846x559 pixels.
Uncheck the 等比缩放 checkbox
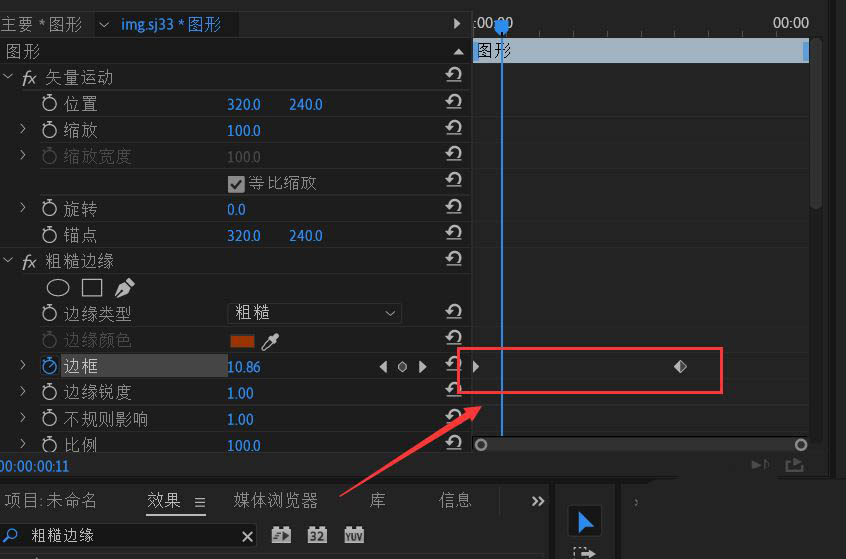click(x=236, y=184)
